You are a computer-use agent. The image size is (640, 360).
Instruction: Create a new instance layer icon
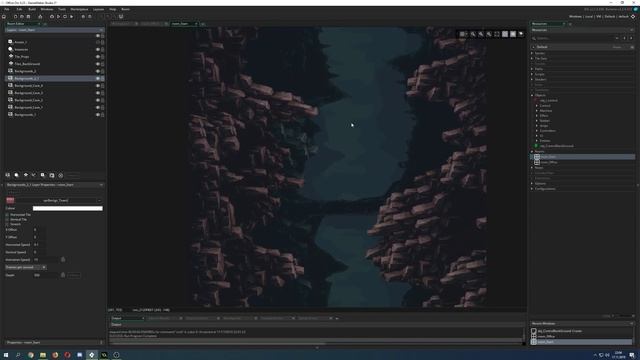point(17,175)
